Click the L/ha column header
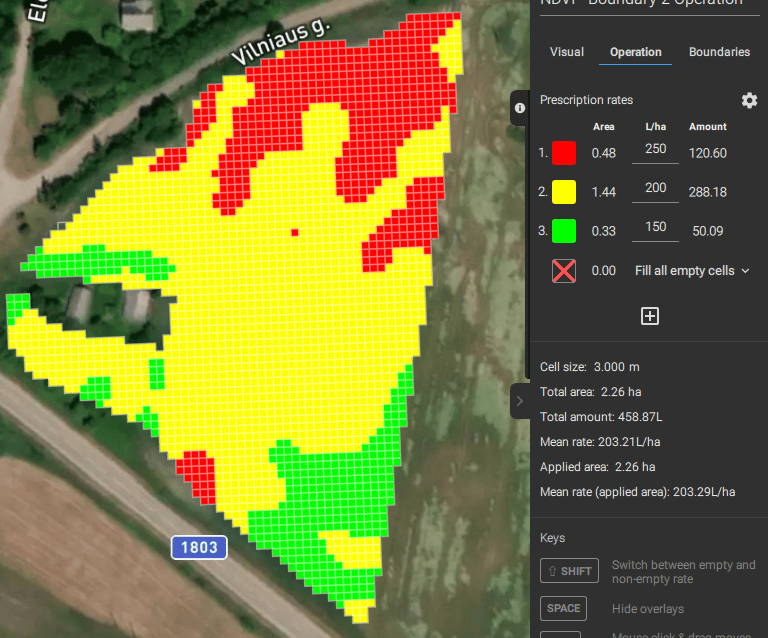Viewport: 768px width, 638px height. [x=655, y=126]
